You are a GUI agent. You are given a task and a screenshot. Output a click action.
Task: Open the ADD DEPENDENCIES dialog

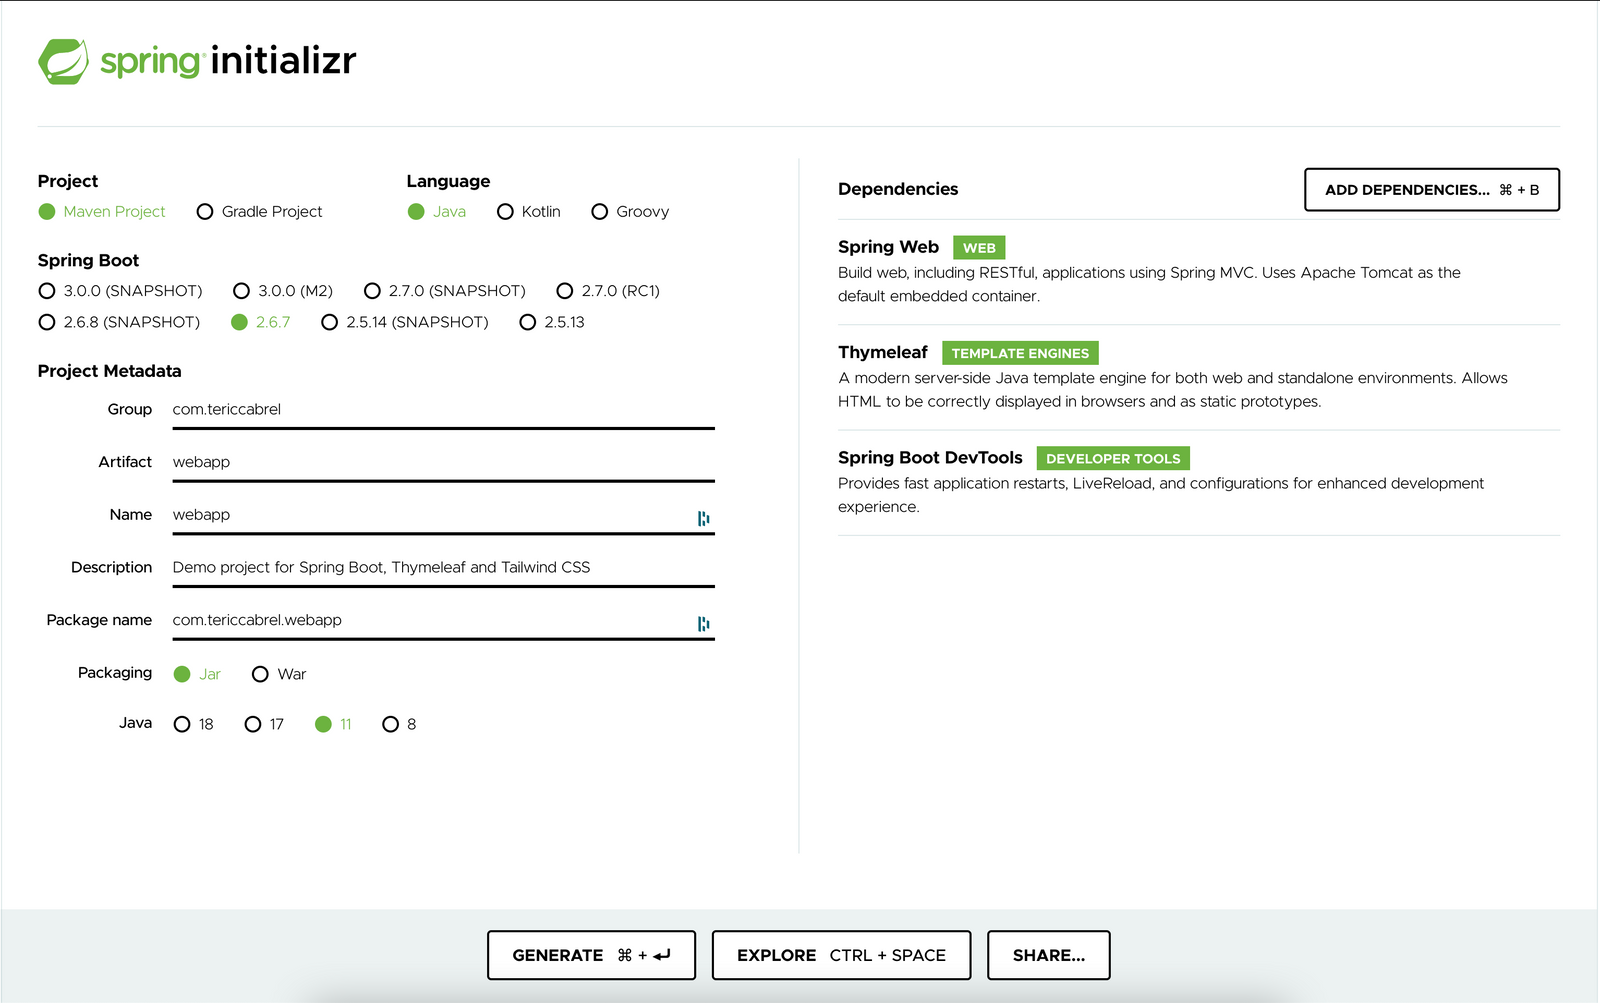point(1431,189)
